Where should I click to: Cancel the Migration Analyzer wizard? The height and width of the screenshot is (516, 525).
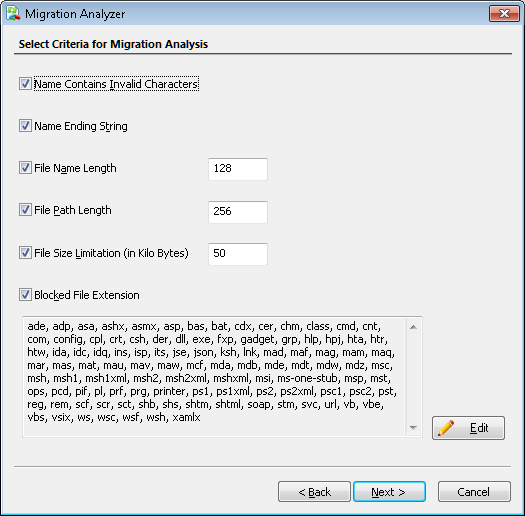(x=474, y=492)
